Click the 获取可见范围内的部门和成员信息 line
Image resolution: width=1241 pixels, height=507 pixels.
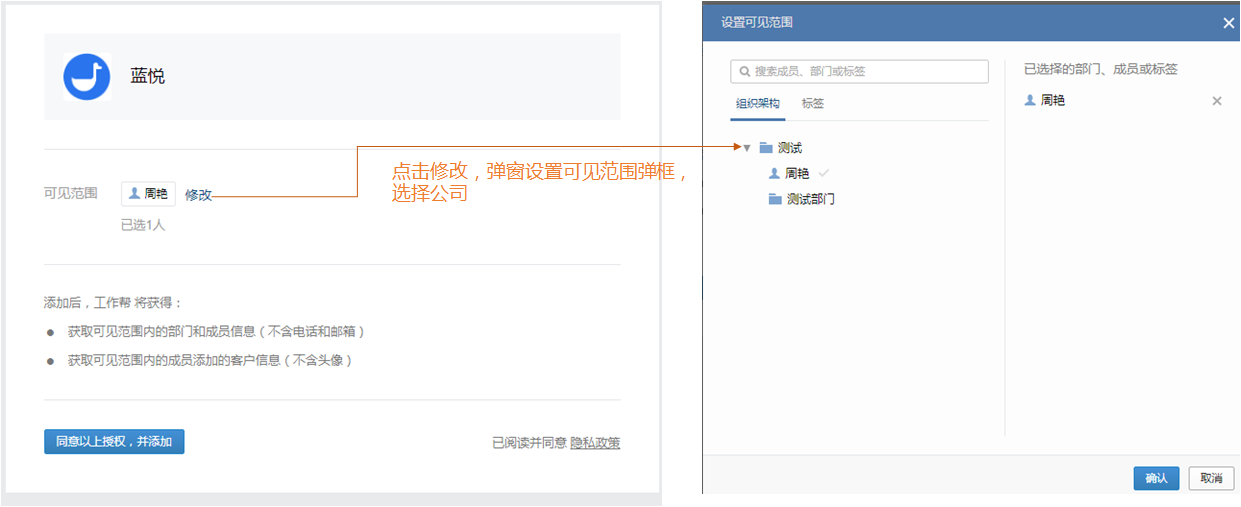pyautogui.click(x=216, y=331)
